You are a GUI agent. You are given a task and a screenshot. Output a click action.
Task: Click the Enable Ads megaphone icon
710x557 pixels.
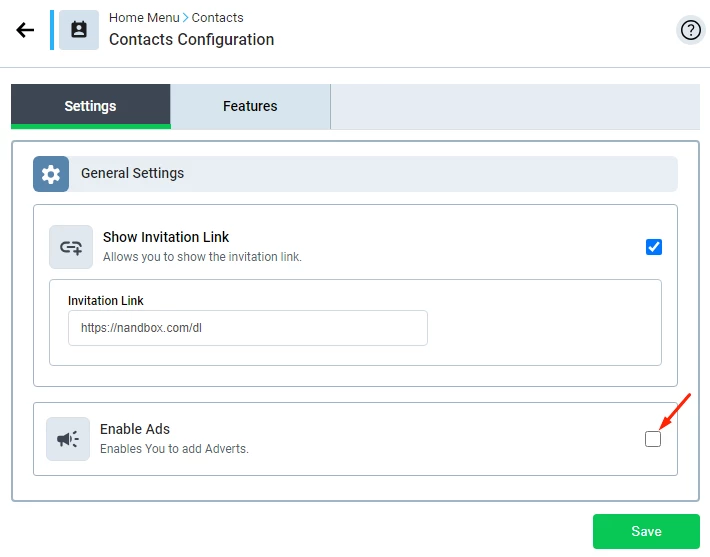68,439
